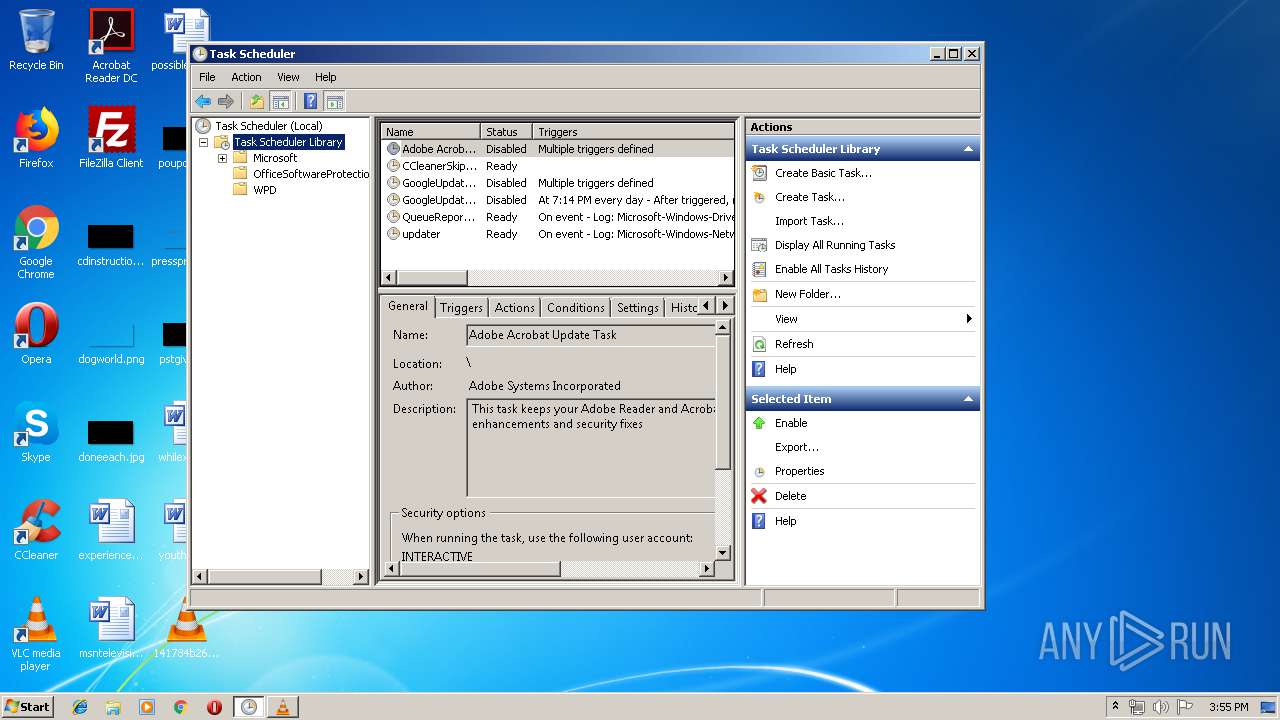This screenshot has height=720, width=1280.
Task: Open Recycle Bin desktop icon
Action: [36, 40]
